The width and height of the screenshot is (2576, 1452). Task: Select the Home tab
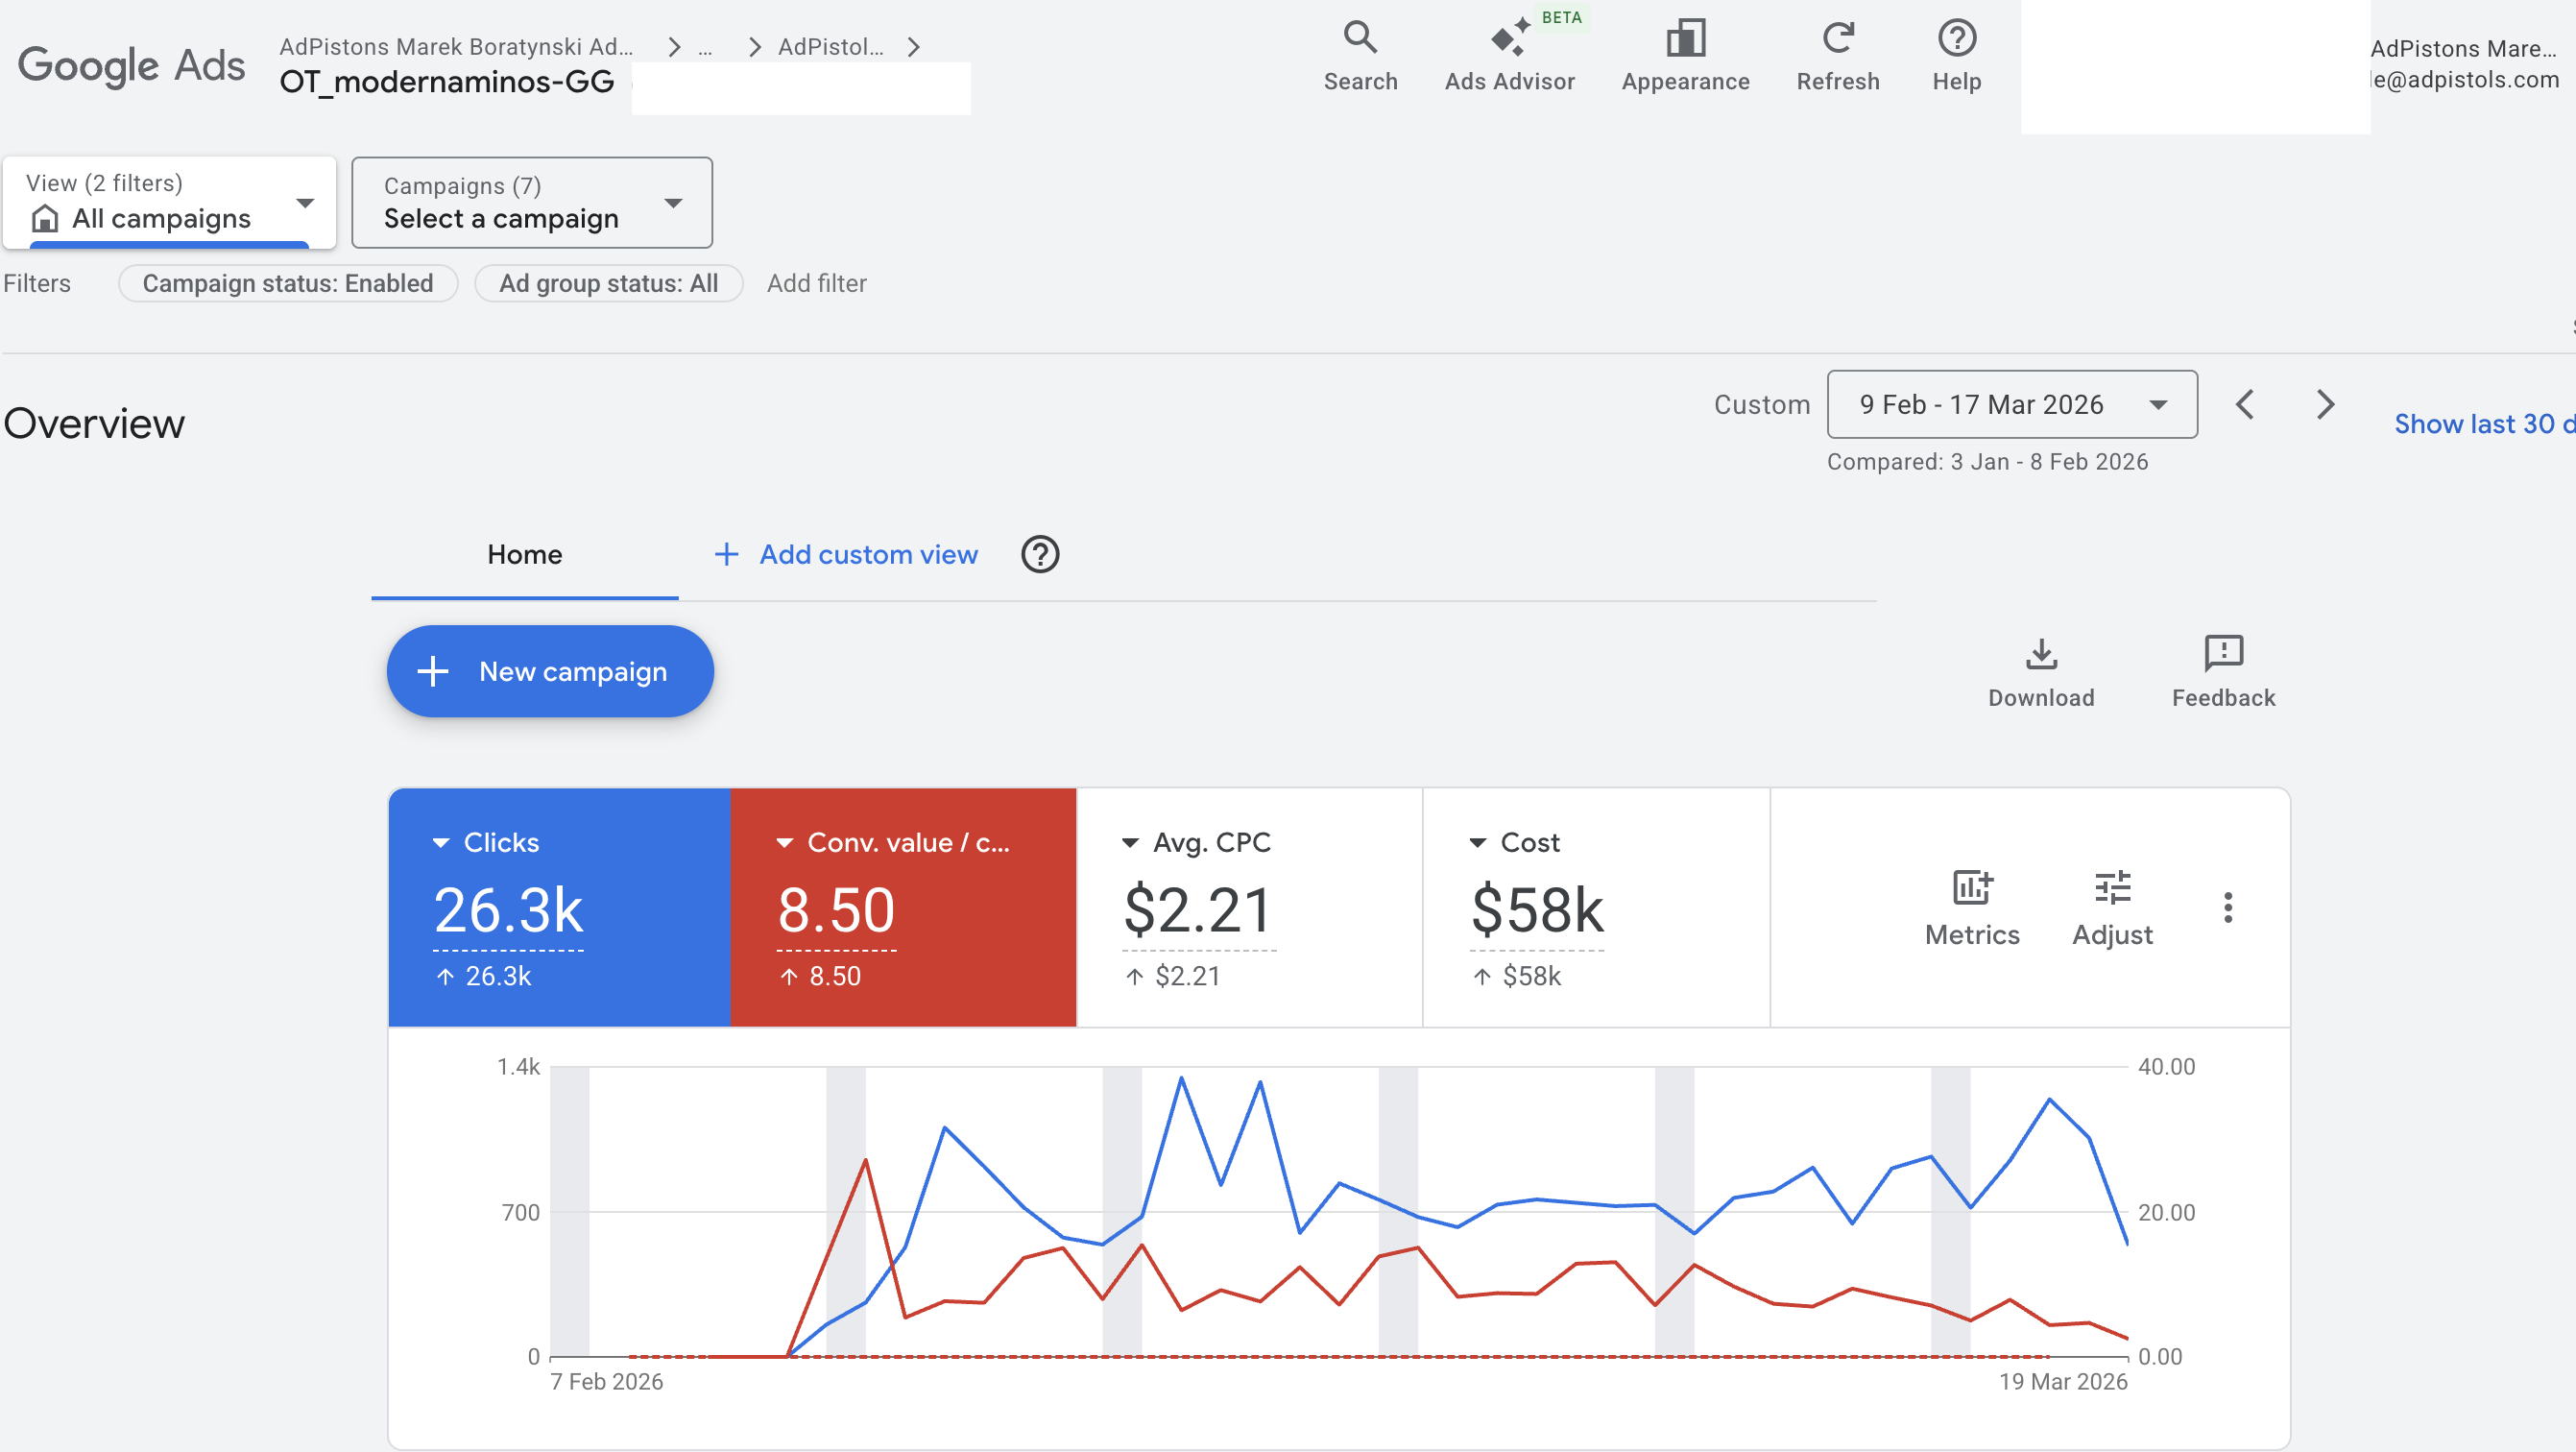click(524, 554)
